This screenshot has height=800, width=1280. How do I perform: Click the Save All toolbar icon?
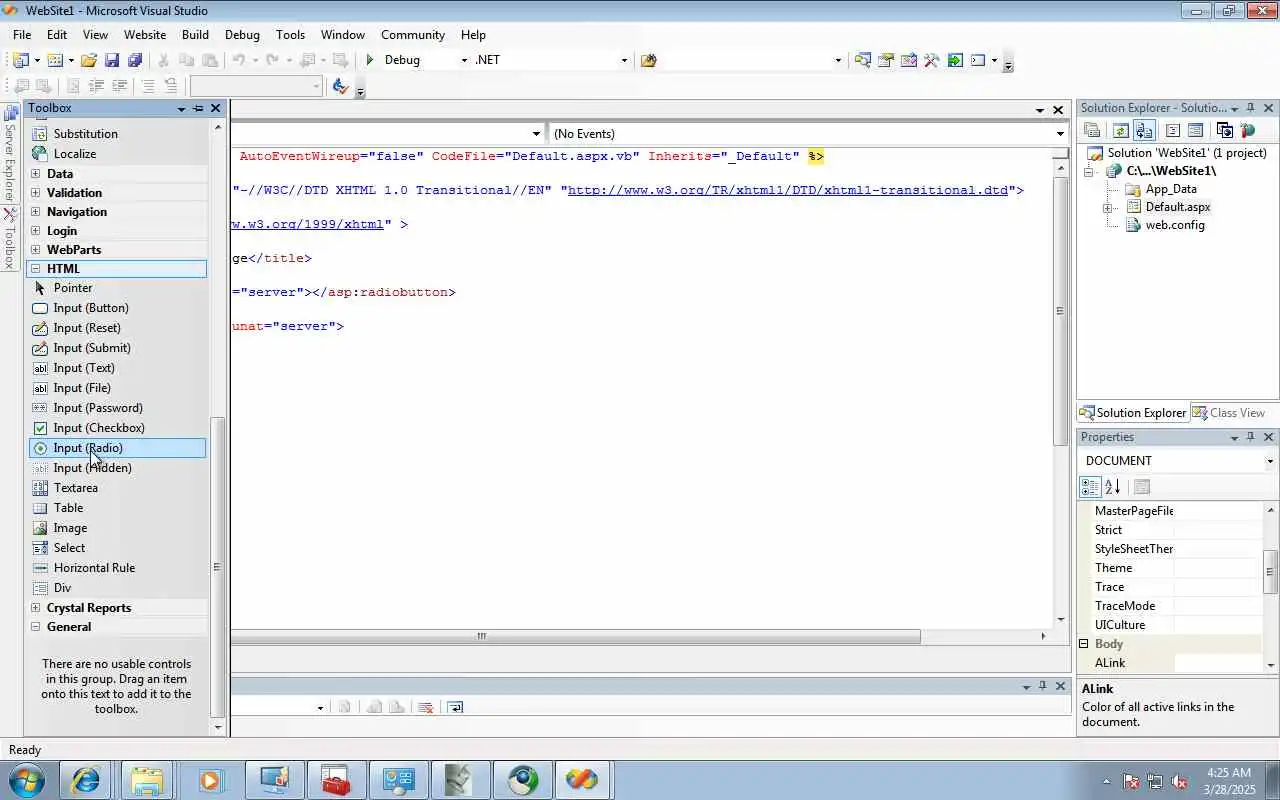click(135, 60)
